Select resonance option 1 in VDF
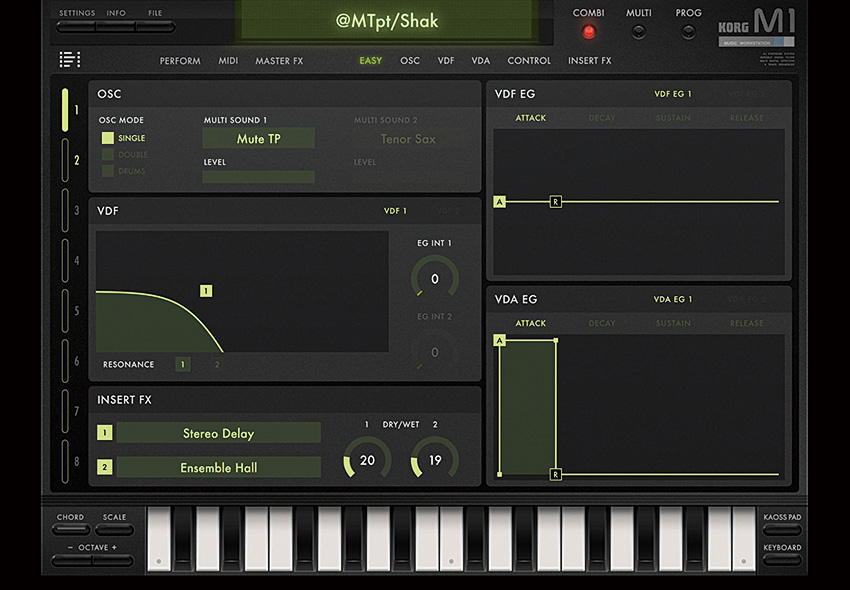850x590 pixels. (182, 365)
